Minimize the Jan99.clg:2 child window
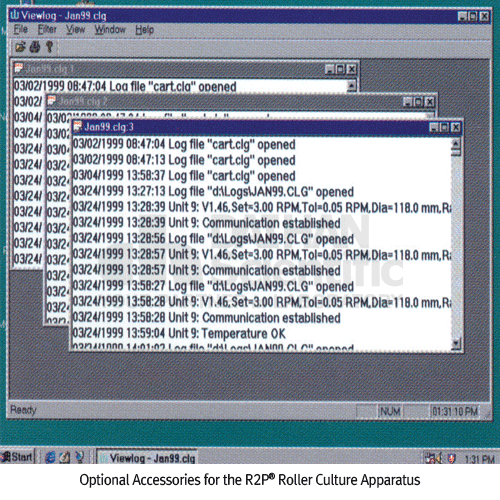The image size is (500, 500). pyautogui.click(x=408, y=102)
